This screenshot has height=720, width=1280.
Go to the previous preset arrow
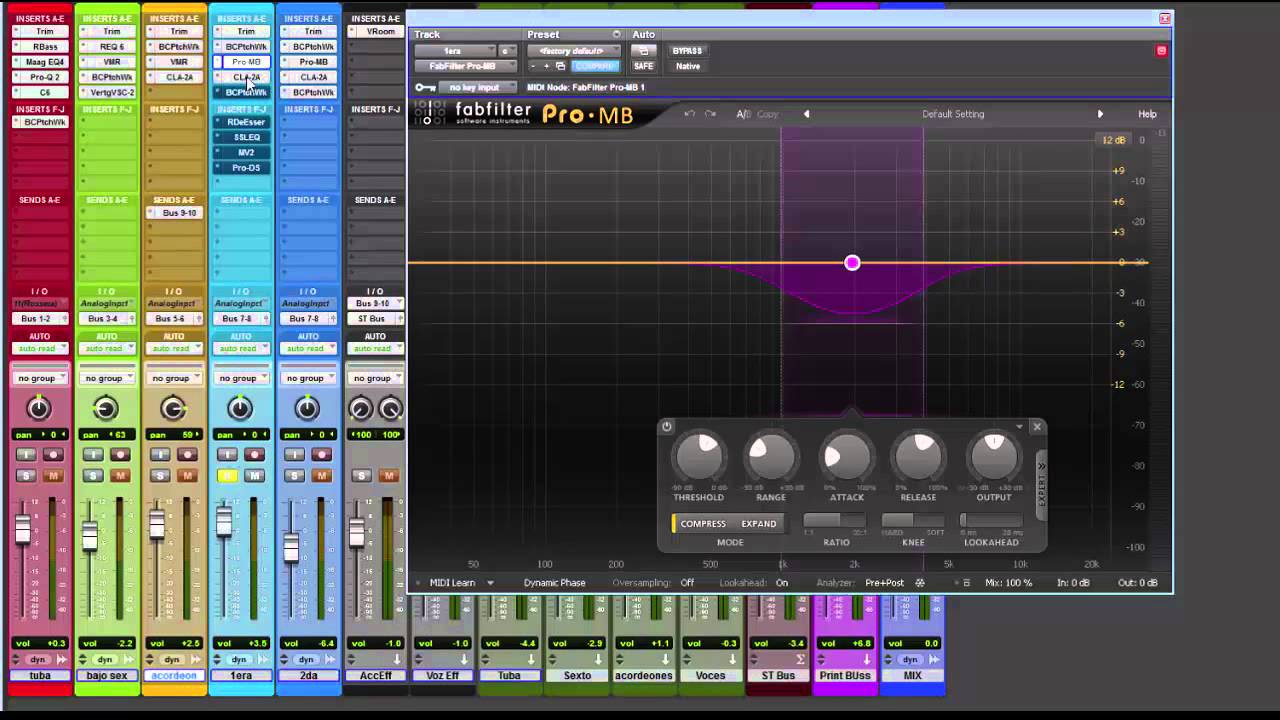point(806,114)
